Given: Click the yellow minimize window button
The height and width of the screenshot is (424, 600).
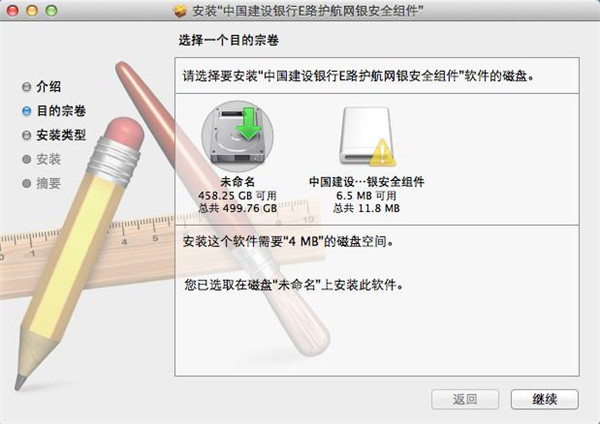Looking at the screenshot, I should pyautogui.click(x=32, y=11).
